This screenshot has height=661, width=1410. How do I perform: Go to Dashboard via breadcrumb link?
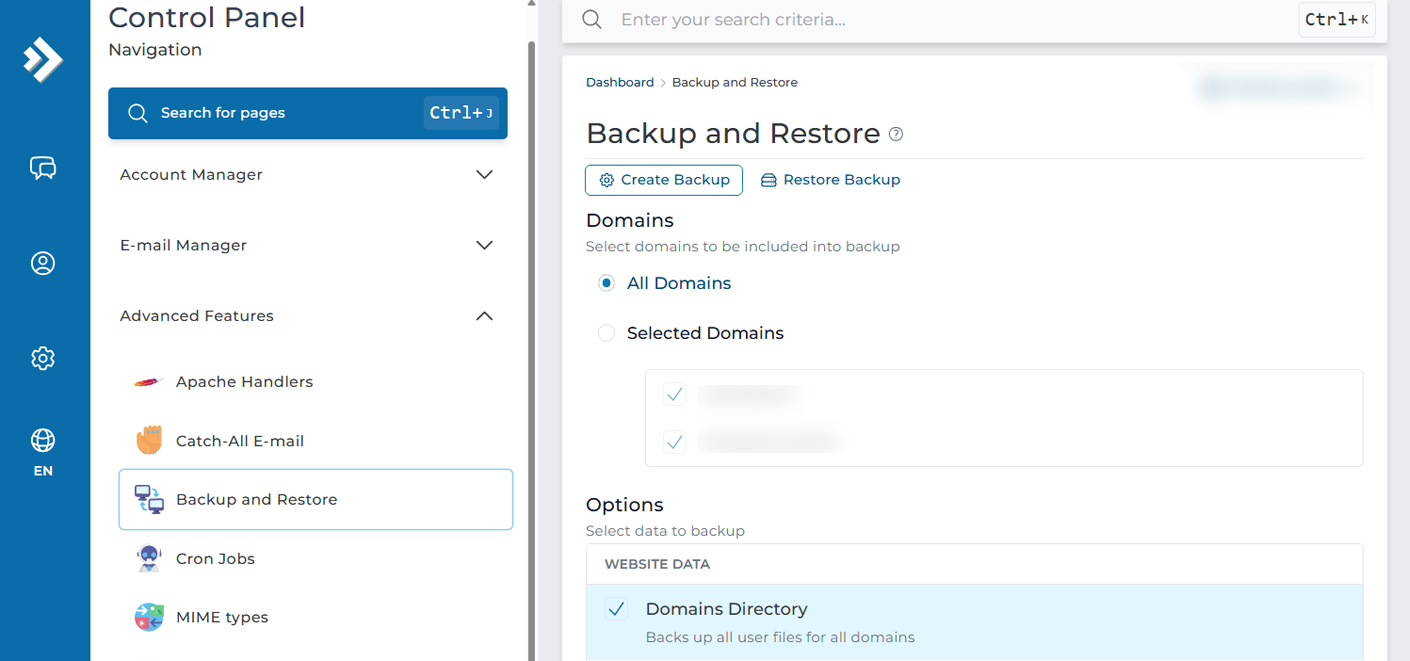tap(620, 83)
